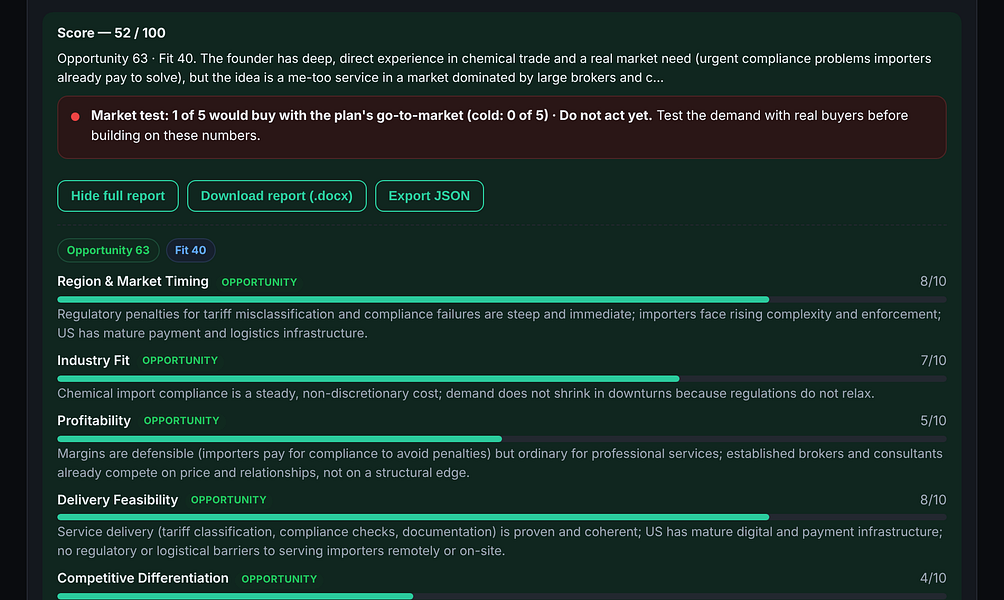
Task: Click the 8/10 score for Region & Market Timing
Action: pyautogui.click(x=933, y=282)
